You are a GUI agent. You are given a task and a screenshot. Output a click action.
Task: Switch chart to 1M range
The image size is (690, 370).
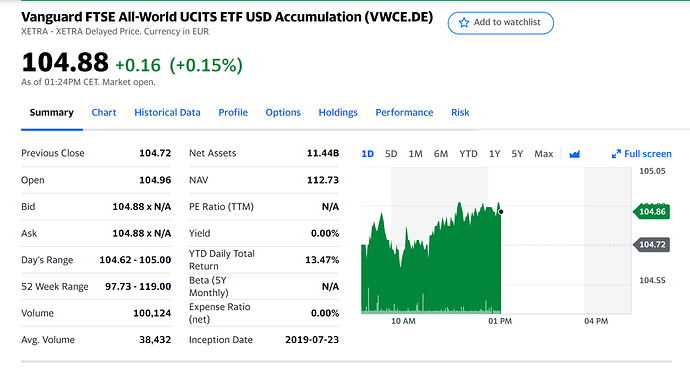click(415, 154)
